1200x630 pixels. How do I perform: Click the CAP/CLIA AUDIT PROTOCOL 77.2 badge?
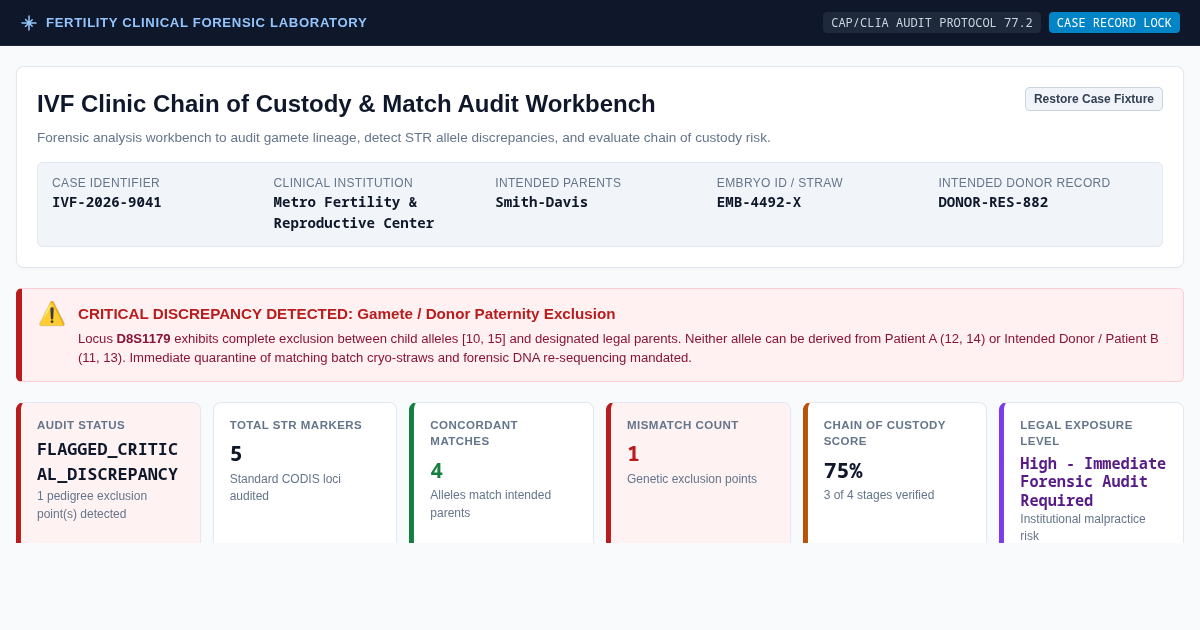[x=932, y=23]
